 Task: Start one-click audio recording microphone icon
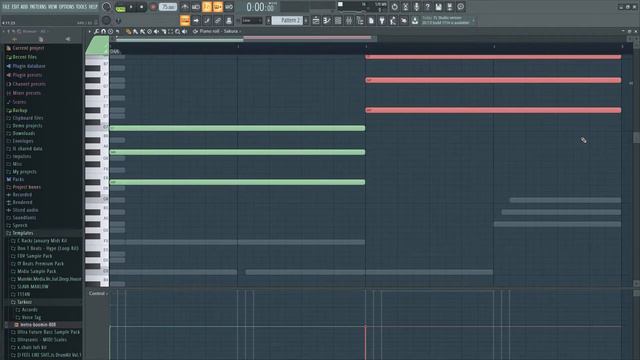tap(416, 7)
